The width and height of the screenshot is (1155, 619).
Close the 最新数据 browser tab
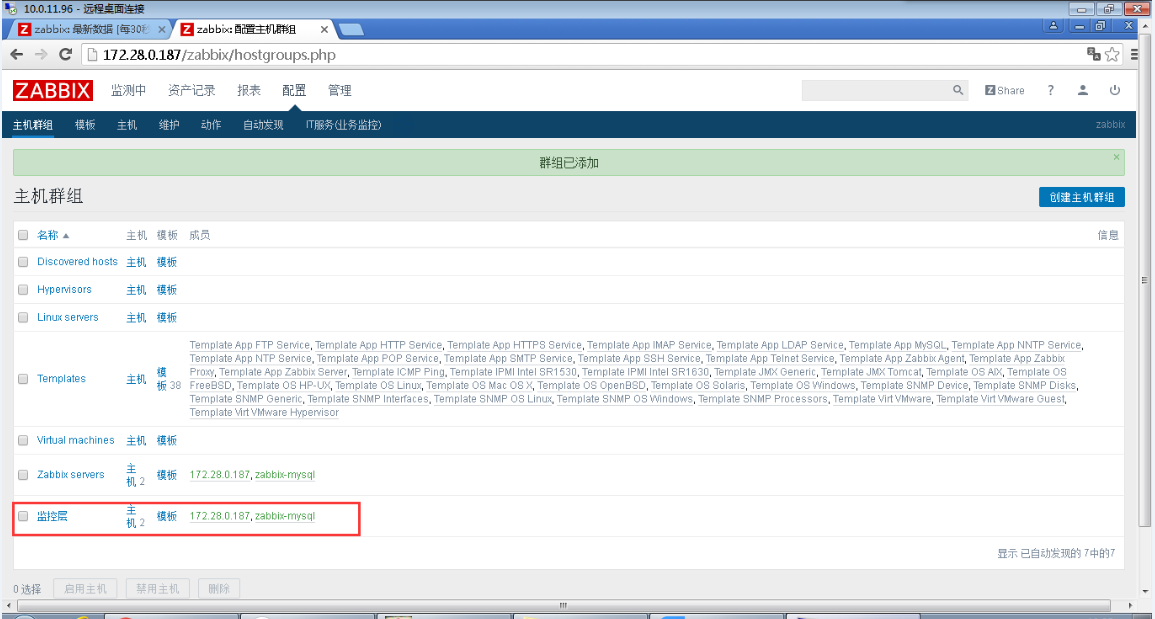point(162,29)
